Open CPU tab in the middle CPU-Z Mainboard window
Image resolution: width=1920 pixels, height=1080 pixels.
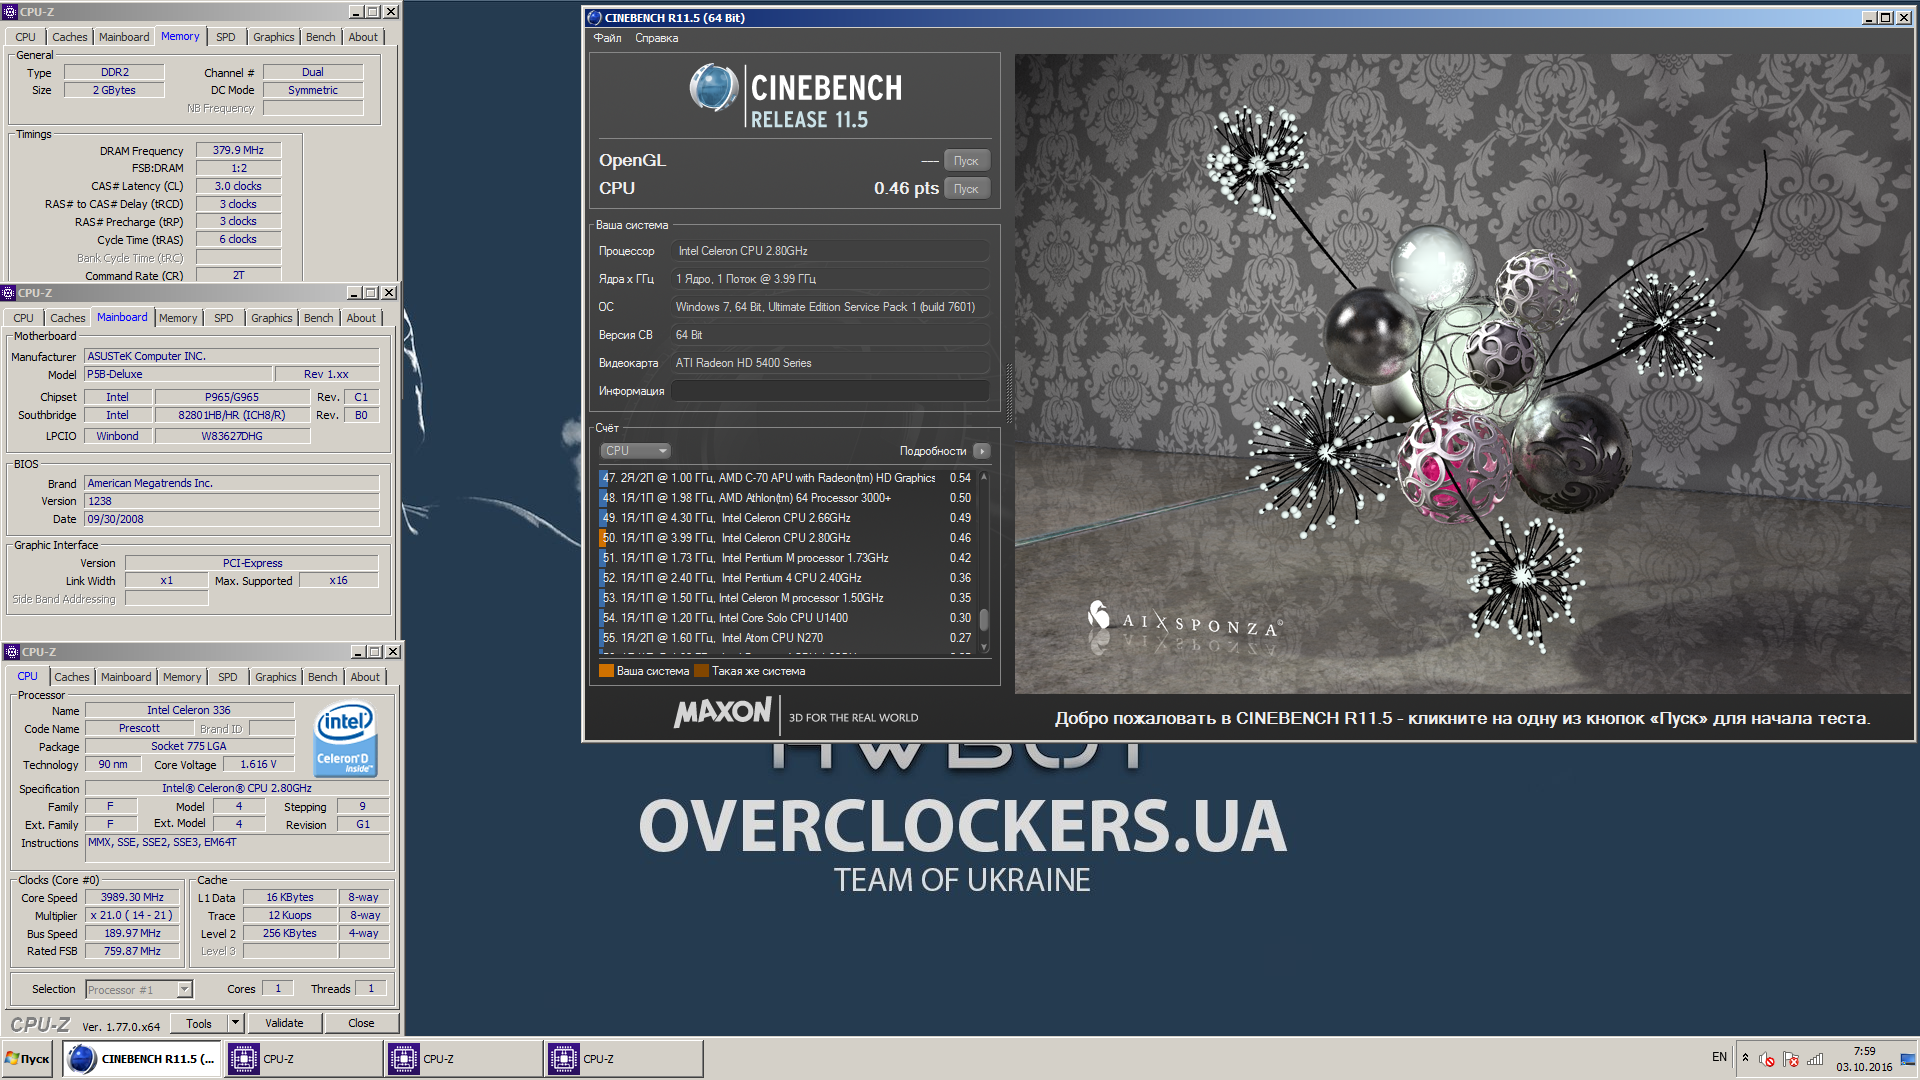click(x=23, y=318)
